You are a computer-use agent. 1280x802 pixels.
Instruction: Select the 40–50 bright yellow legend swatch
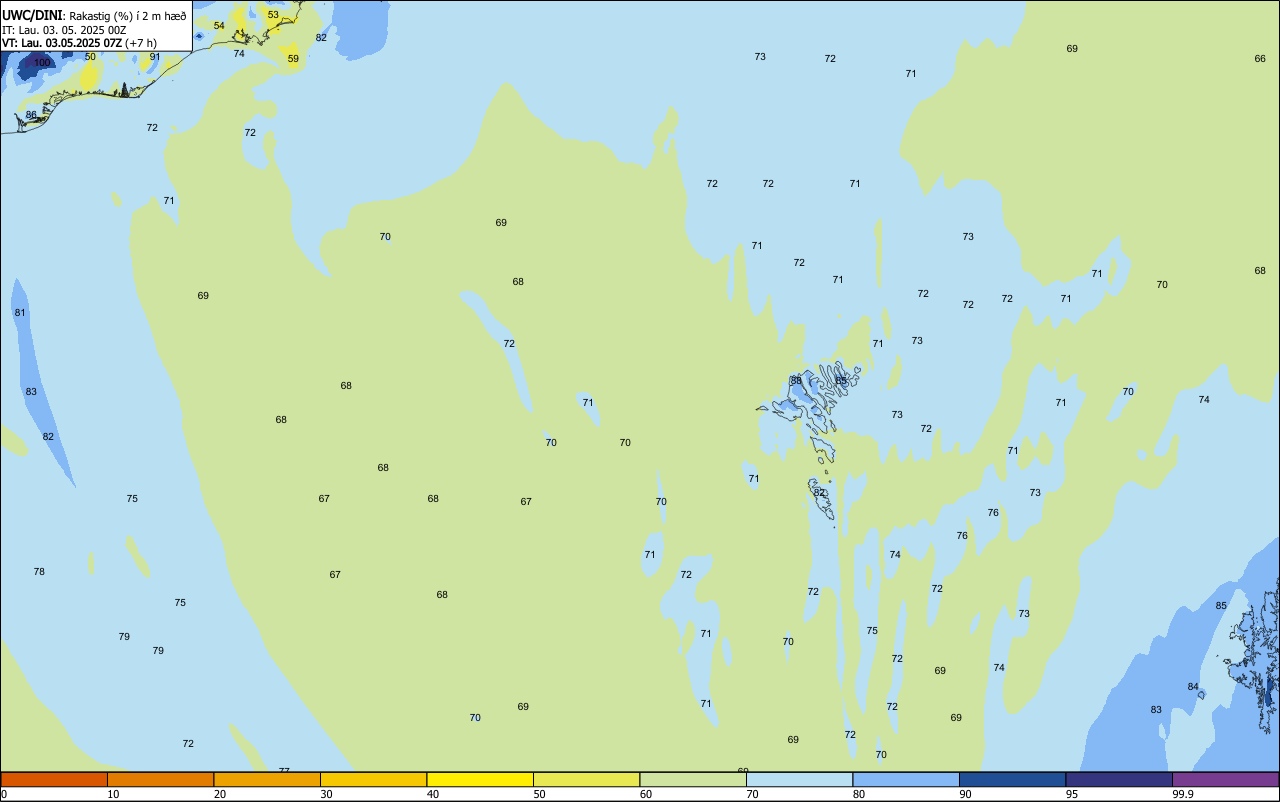[480, 779]
